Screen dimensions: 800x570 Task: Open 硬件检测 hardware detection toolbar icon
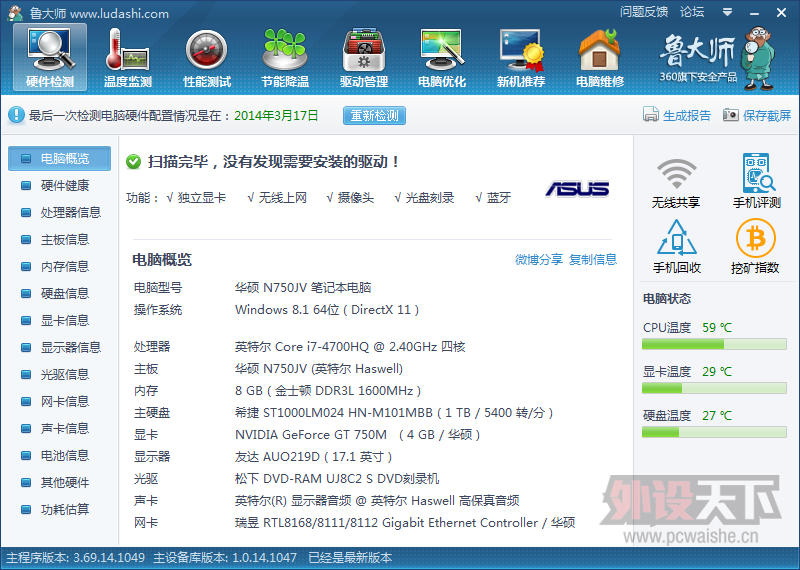pyautogui.click(x=50, y=57)
